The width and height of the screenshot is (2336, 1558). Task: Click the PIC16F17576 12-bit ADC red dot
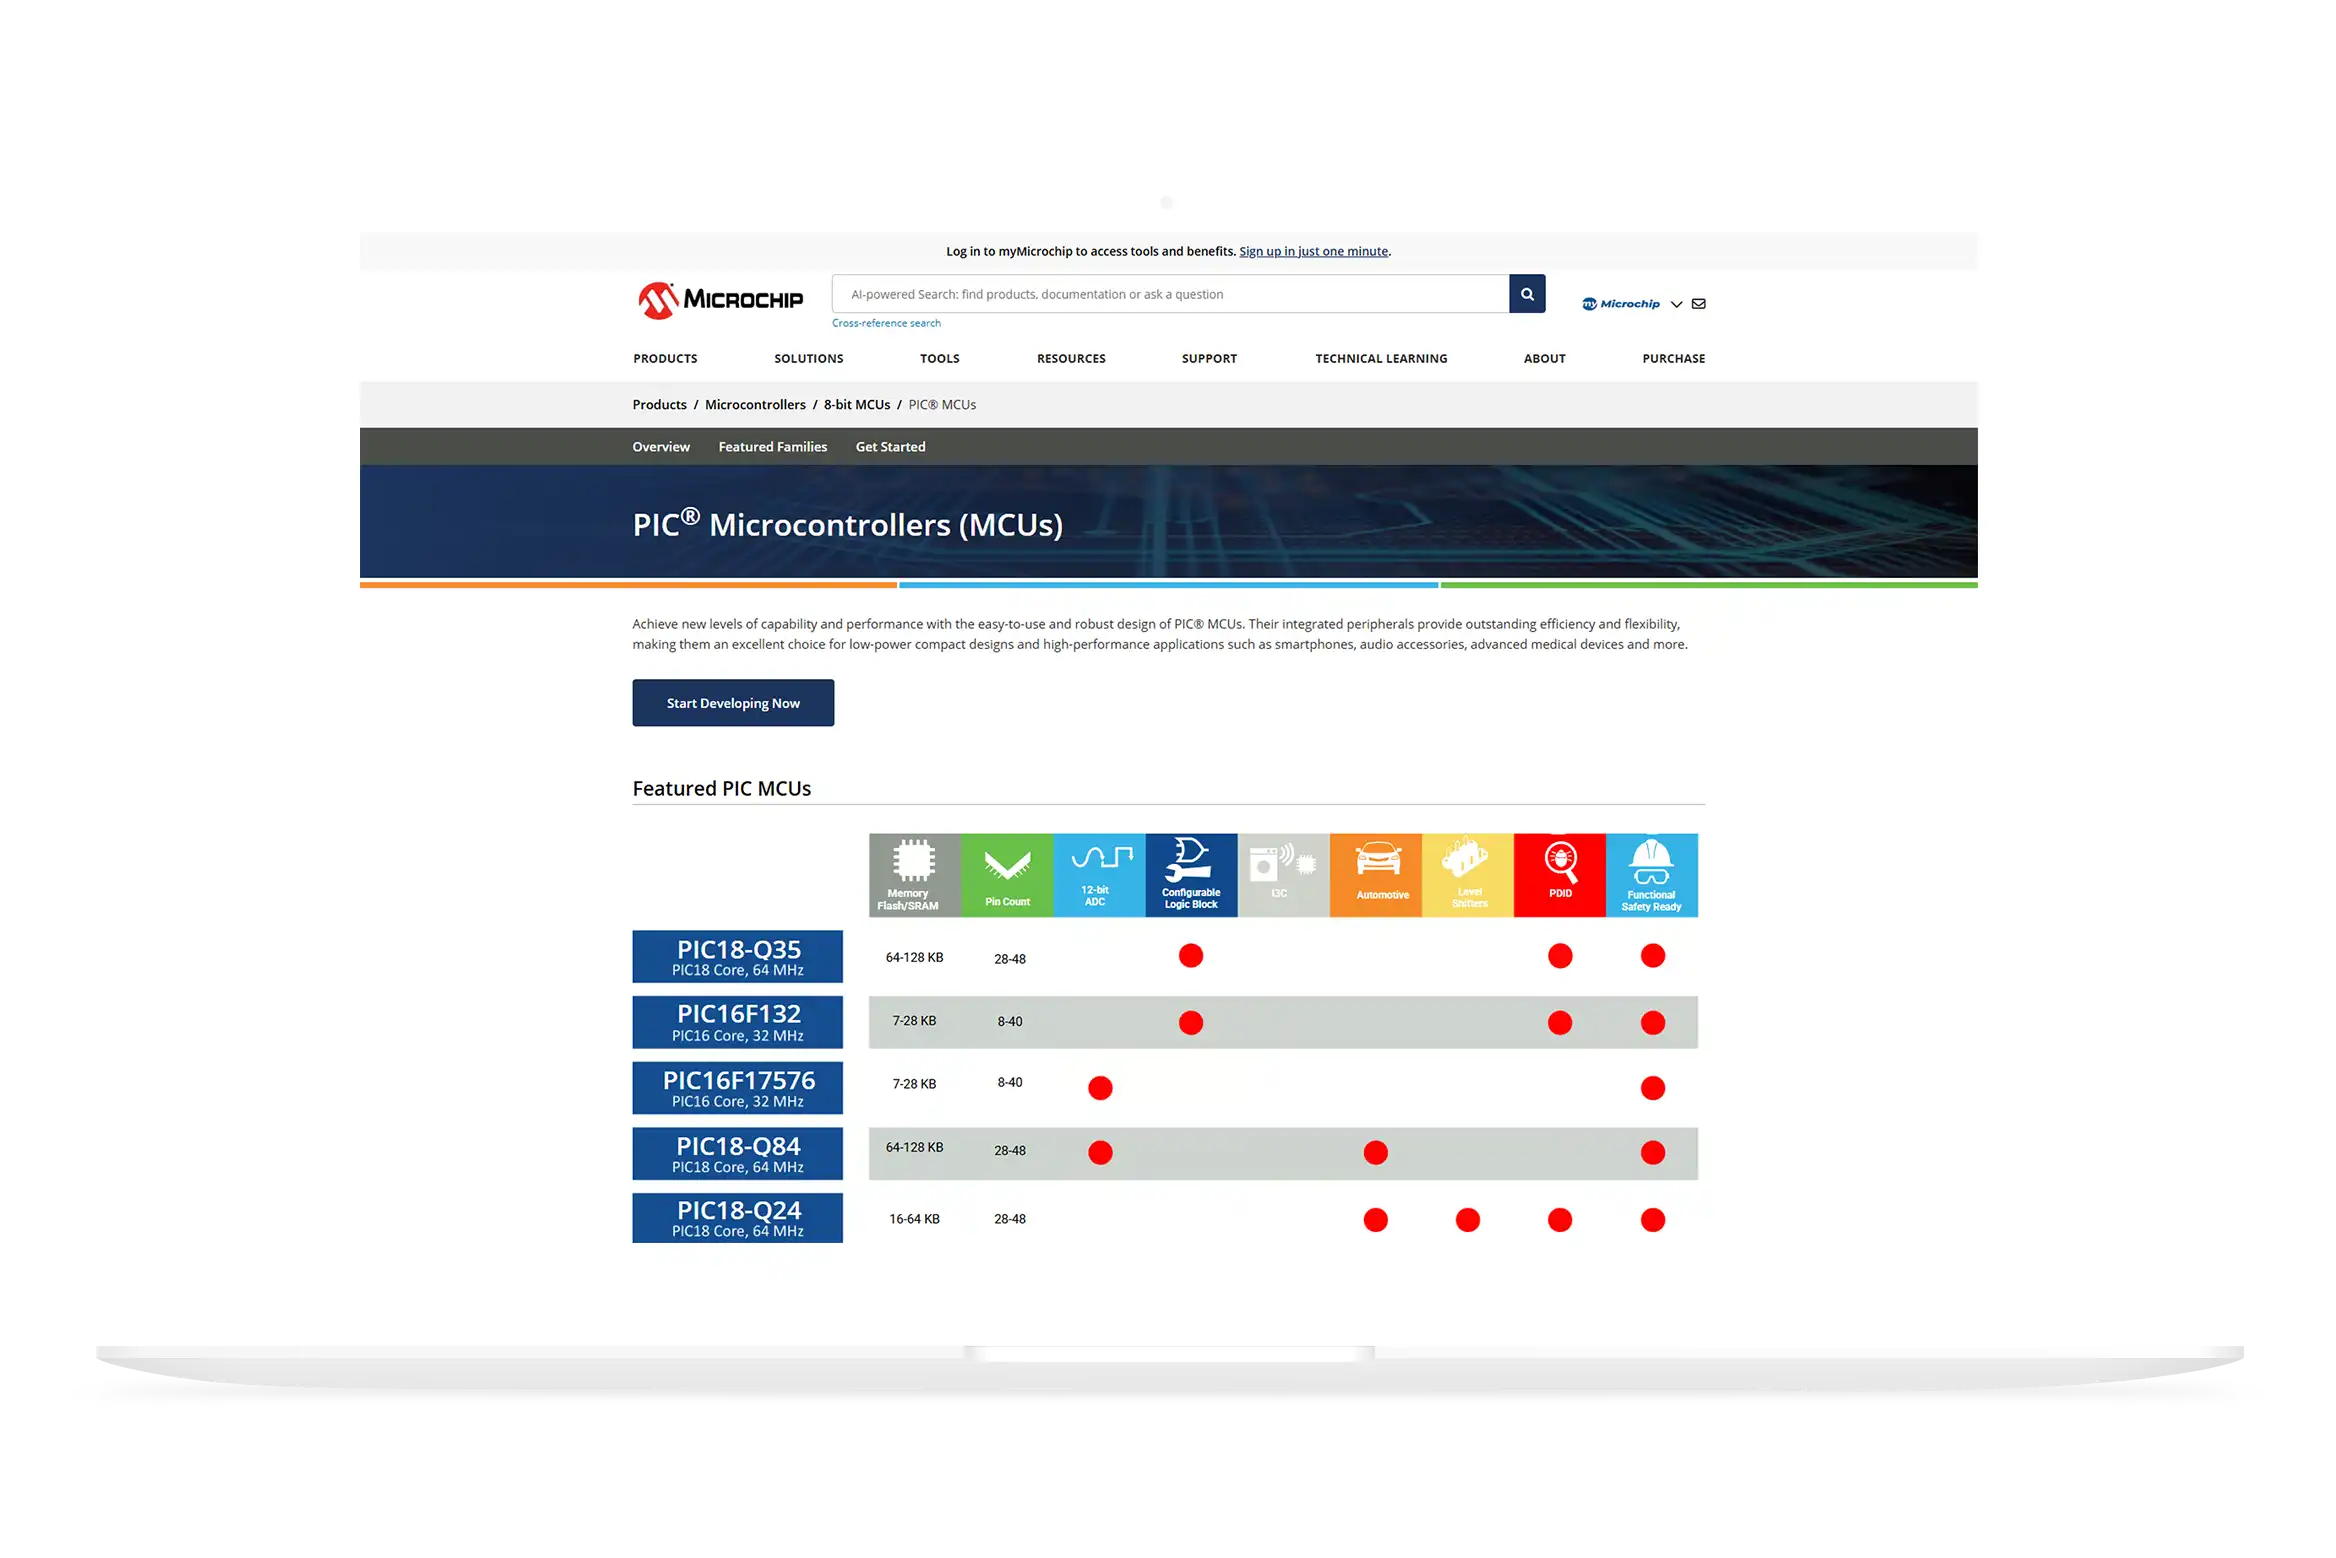click(1100, 1088)
